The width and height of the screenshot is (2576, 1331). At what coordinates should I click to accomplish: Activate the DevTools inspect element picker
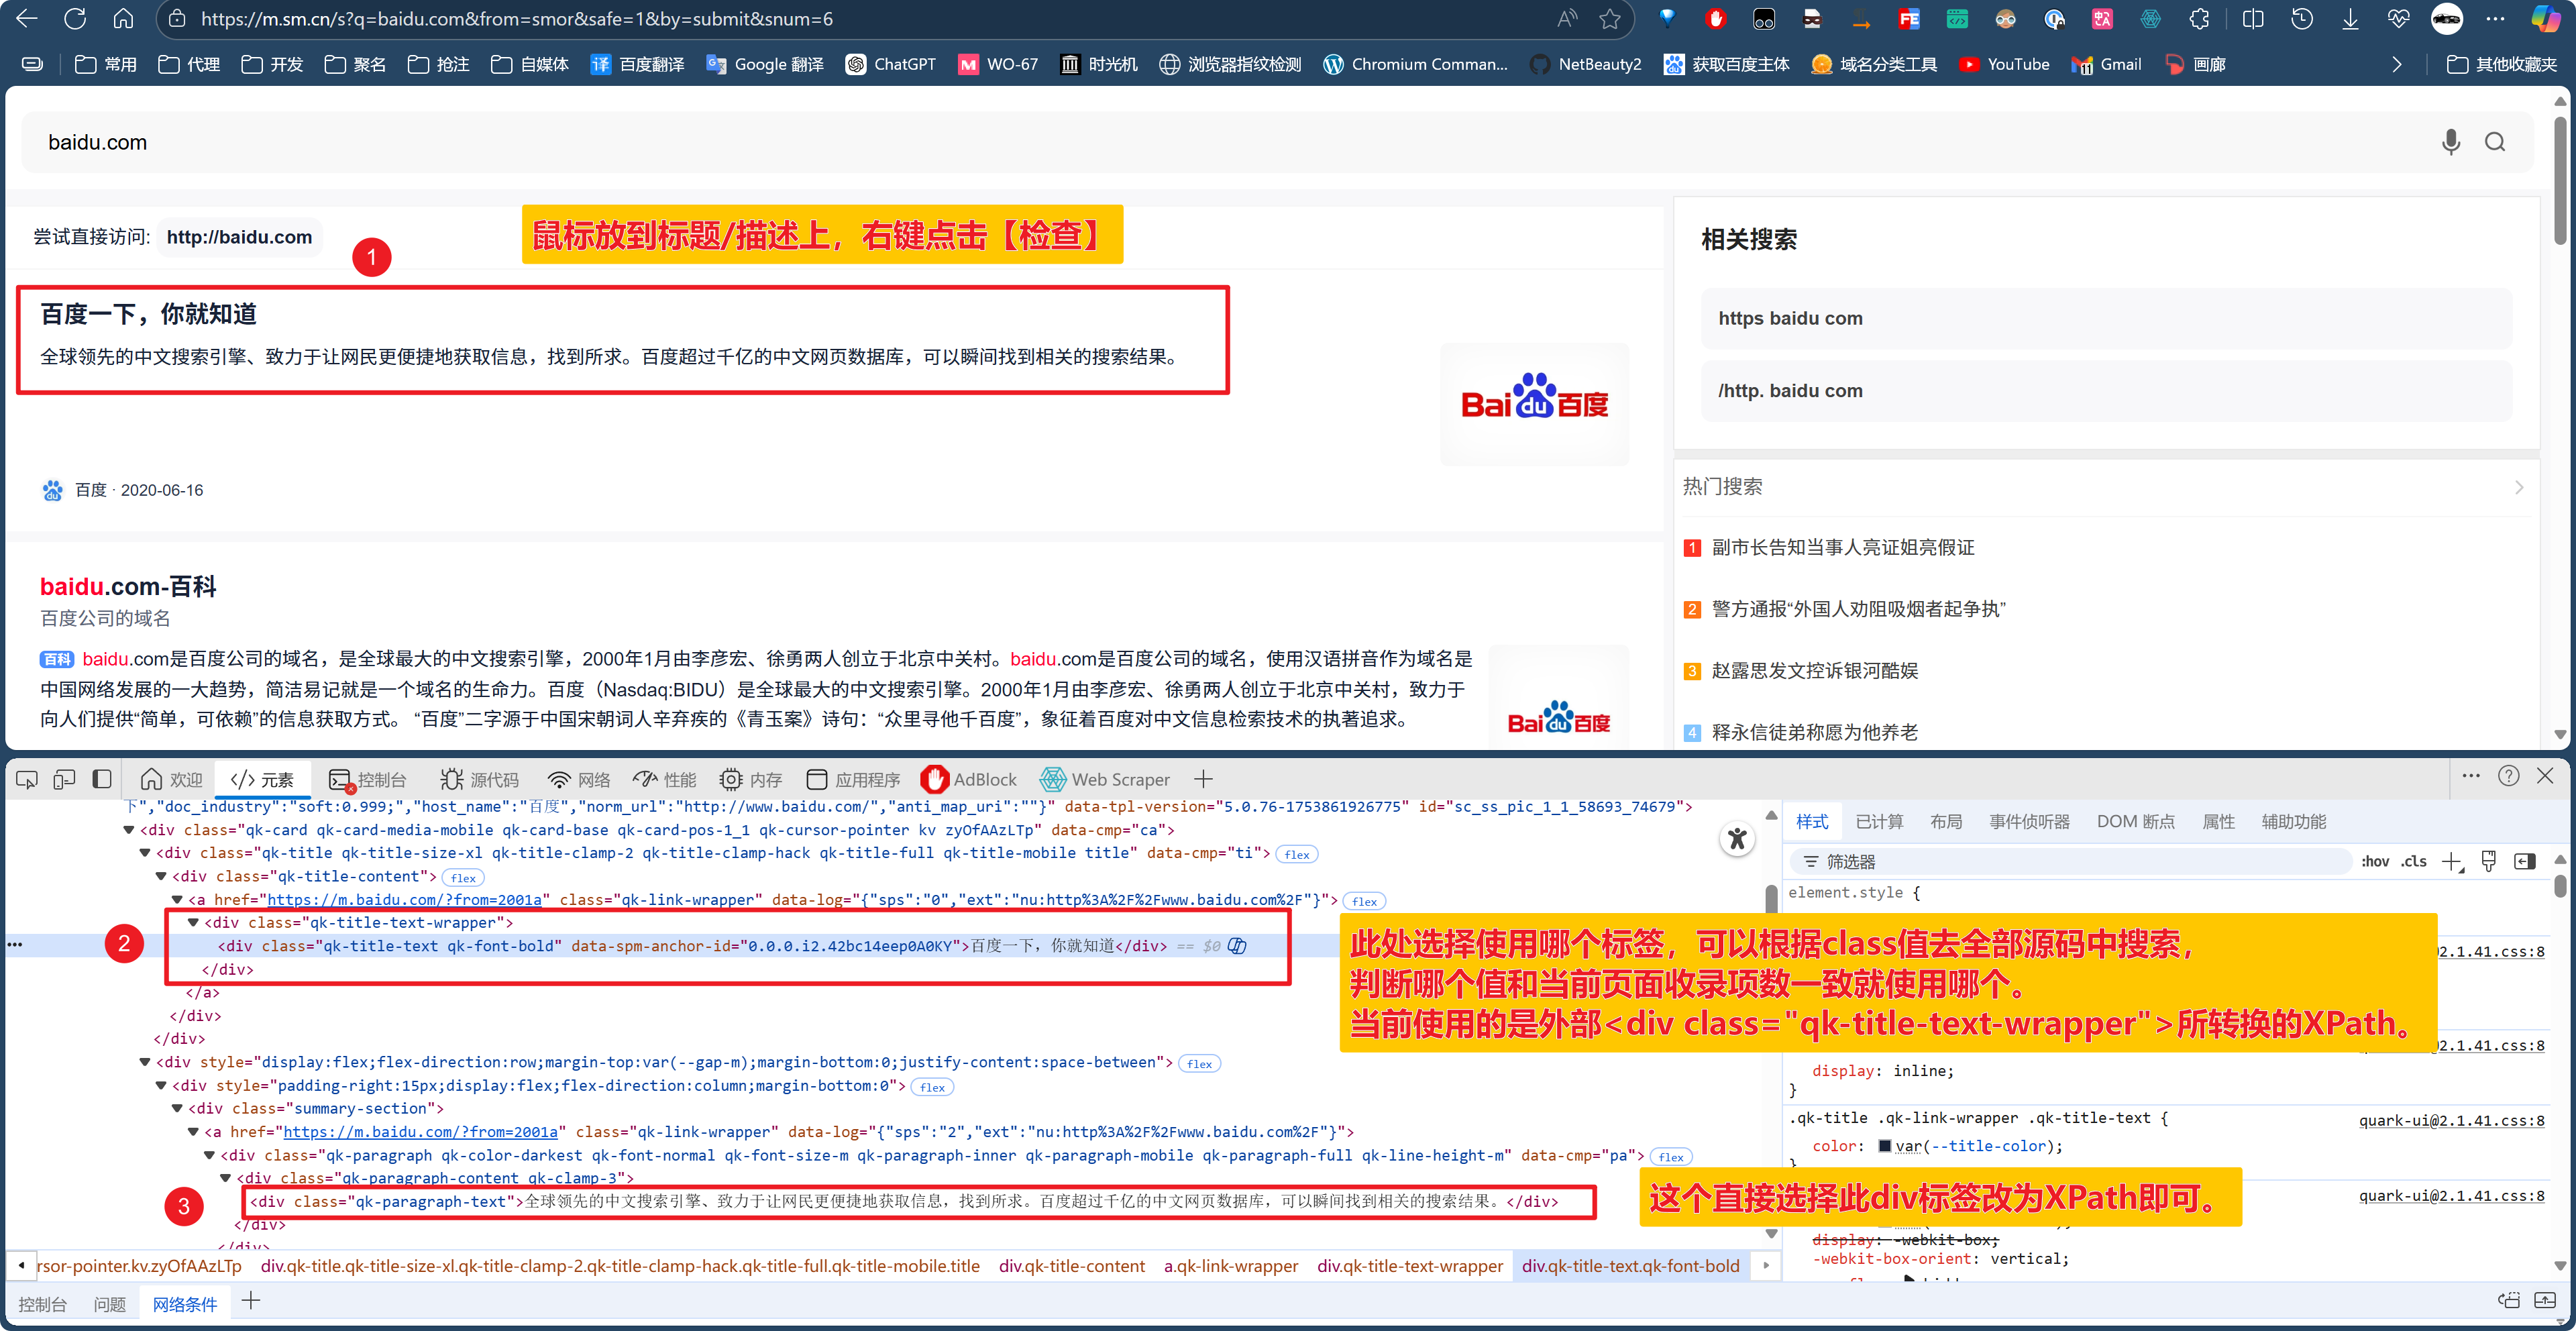27,779
